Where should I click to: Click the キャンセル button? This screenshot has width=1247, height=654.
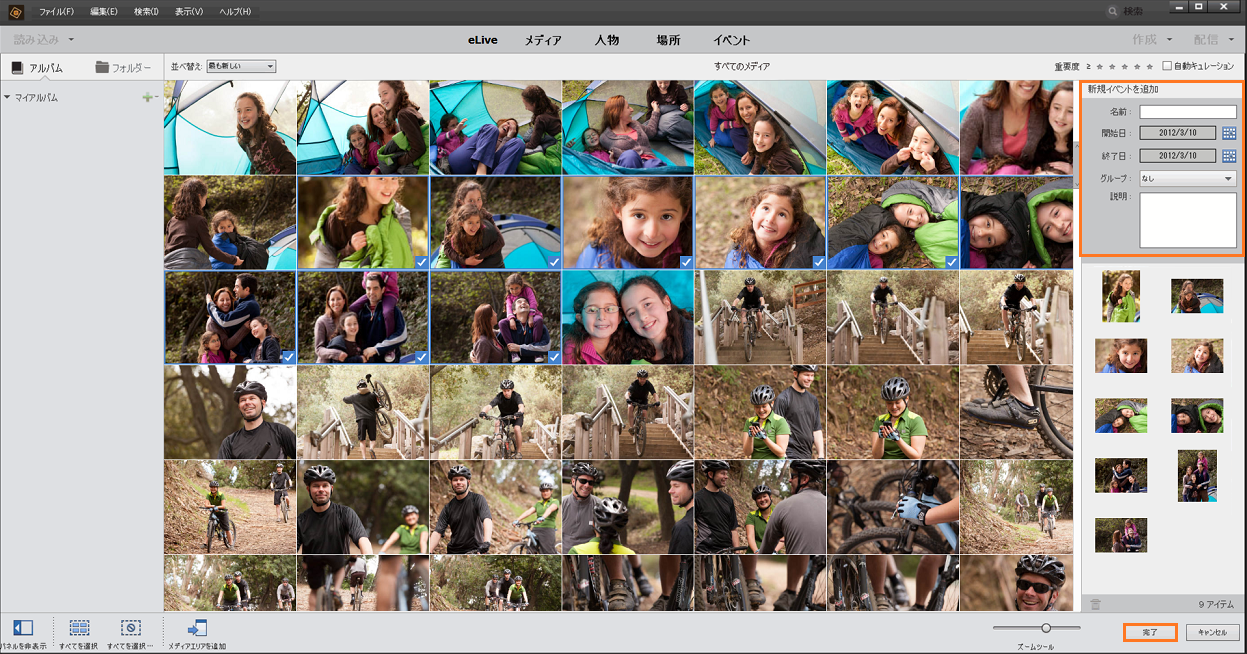[x=1212, y=632]
